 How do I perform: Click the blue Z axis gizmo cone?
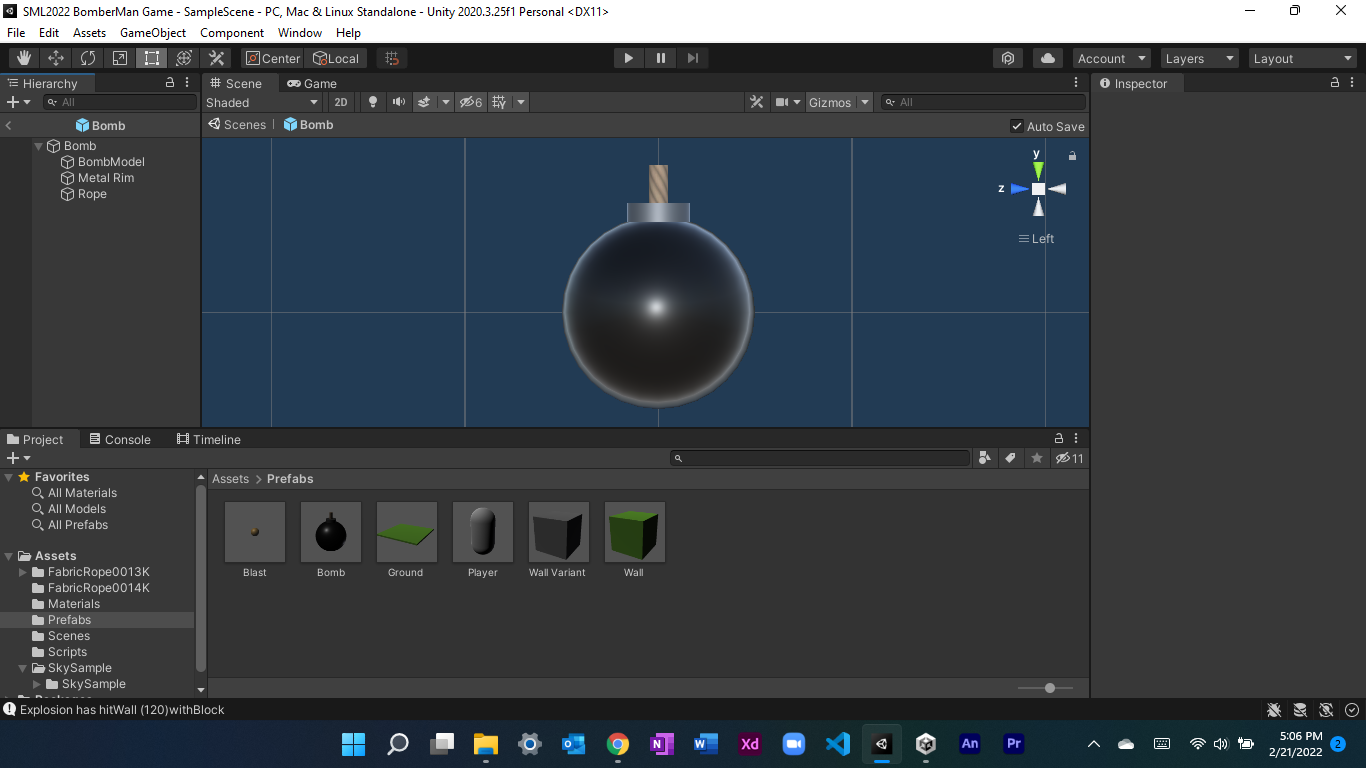(x=1019, y=188)
